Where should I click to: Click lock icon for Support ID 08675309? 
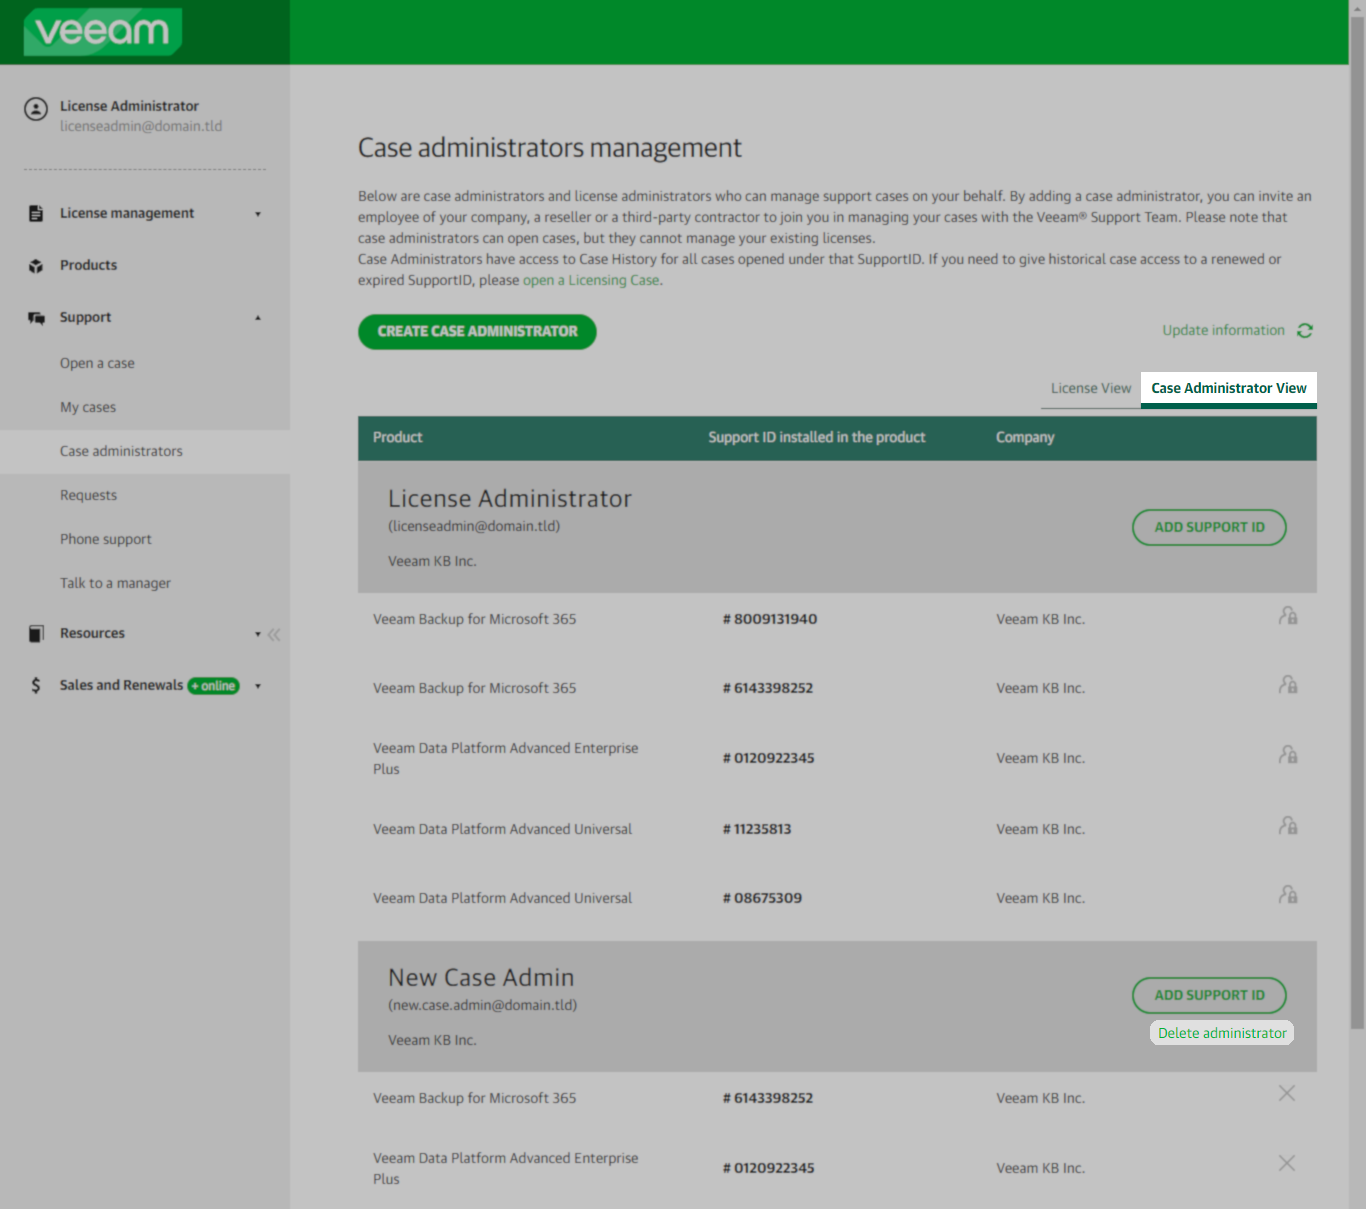(x=1288, y=894)
